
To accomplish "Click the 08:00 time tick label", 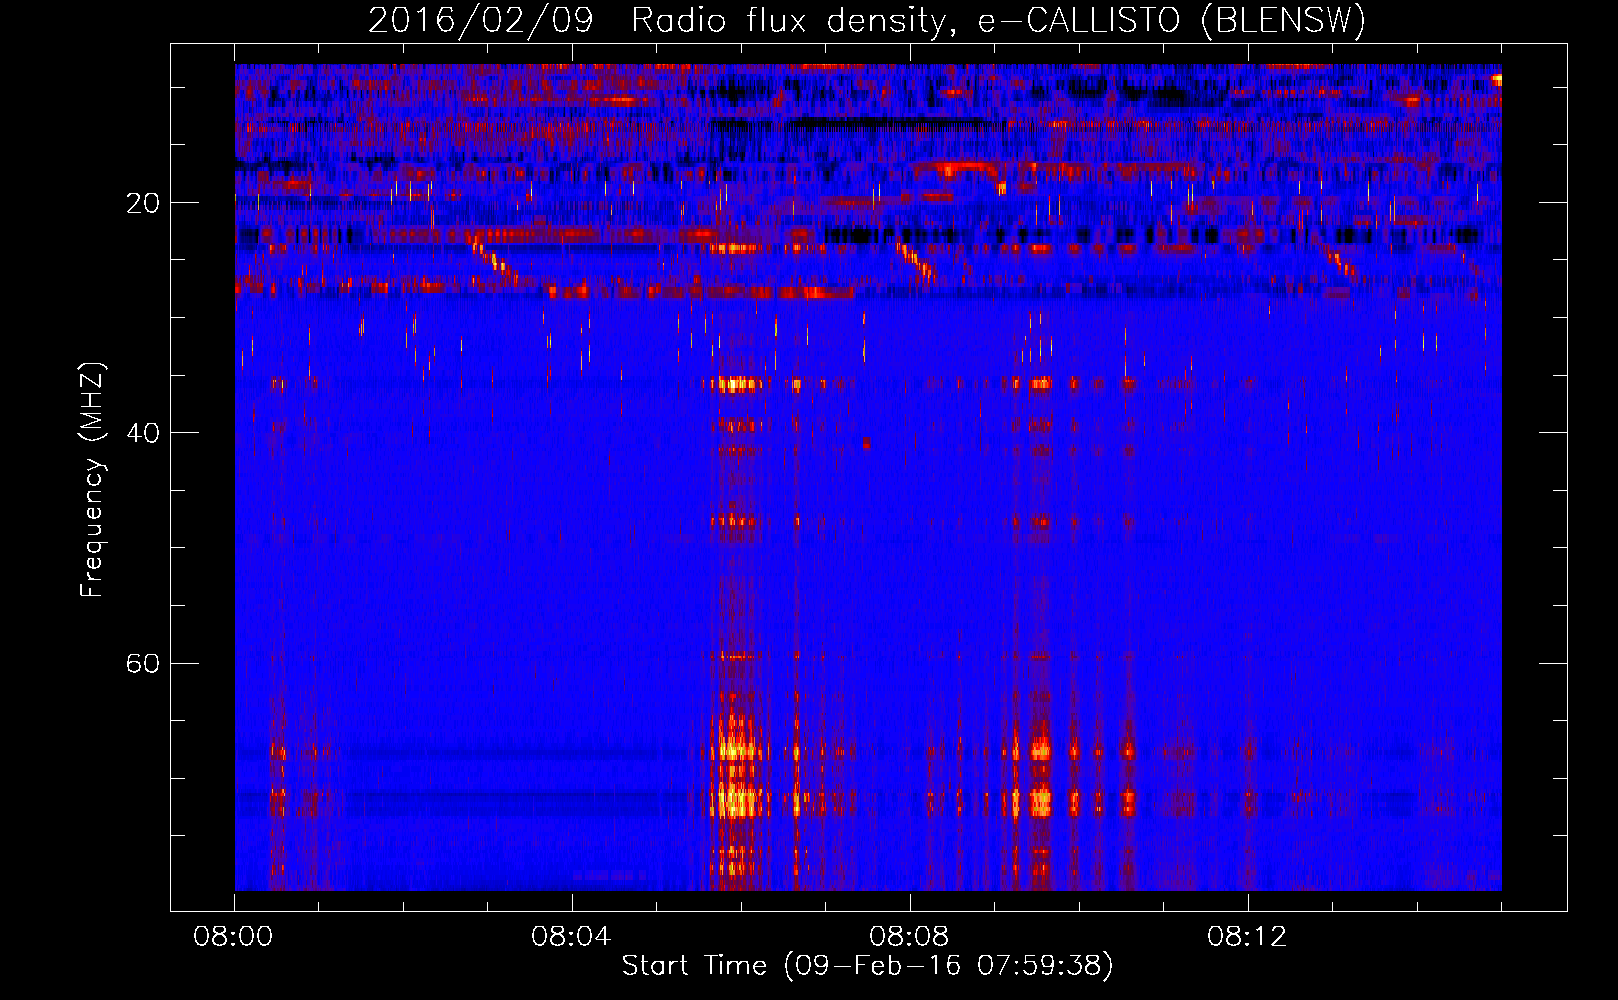I will pyautogui.click(x=234, y=937).
